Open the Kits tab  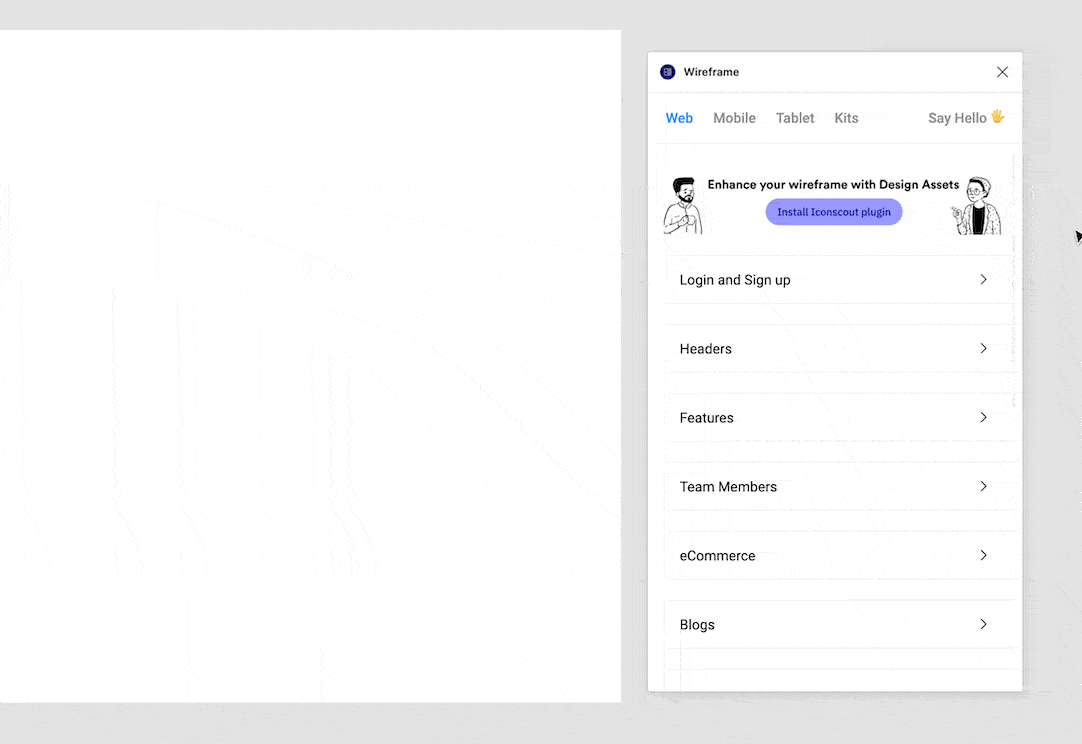(x=846, y=118)
